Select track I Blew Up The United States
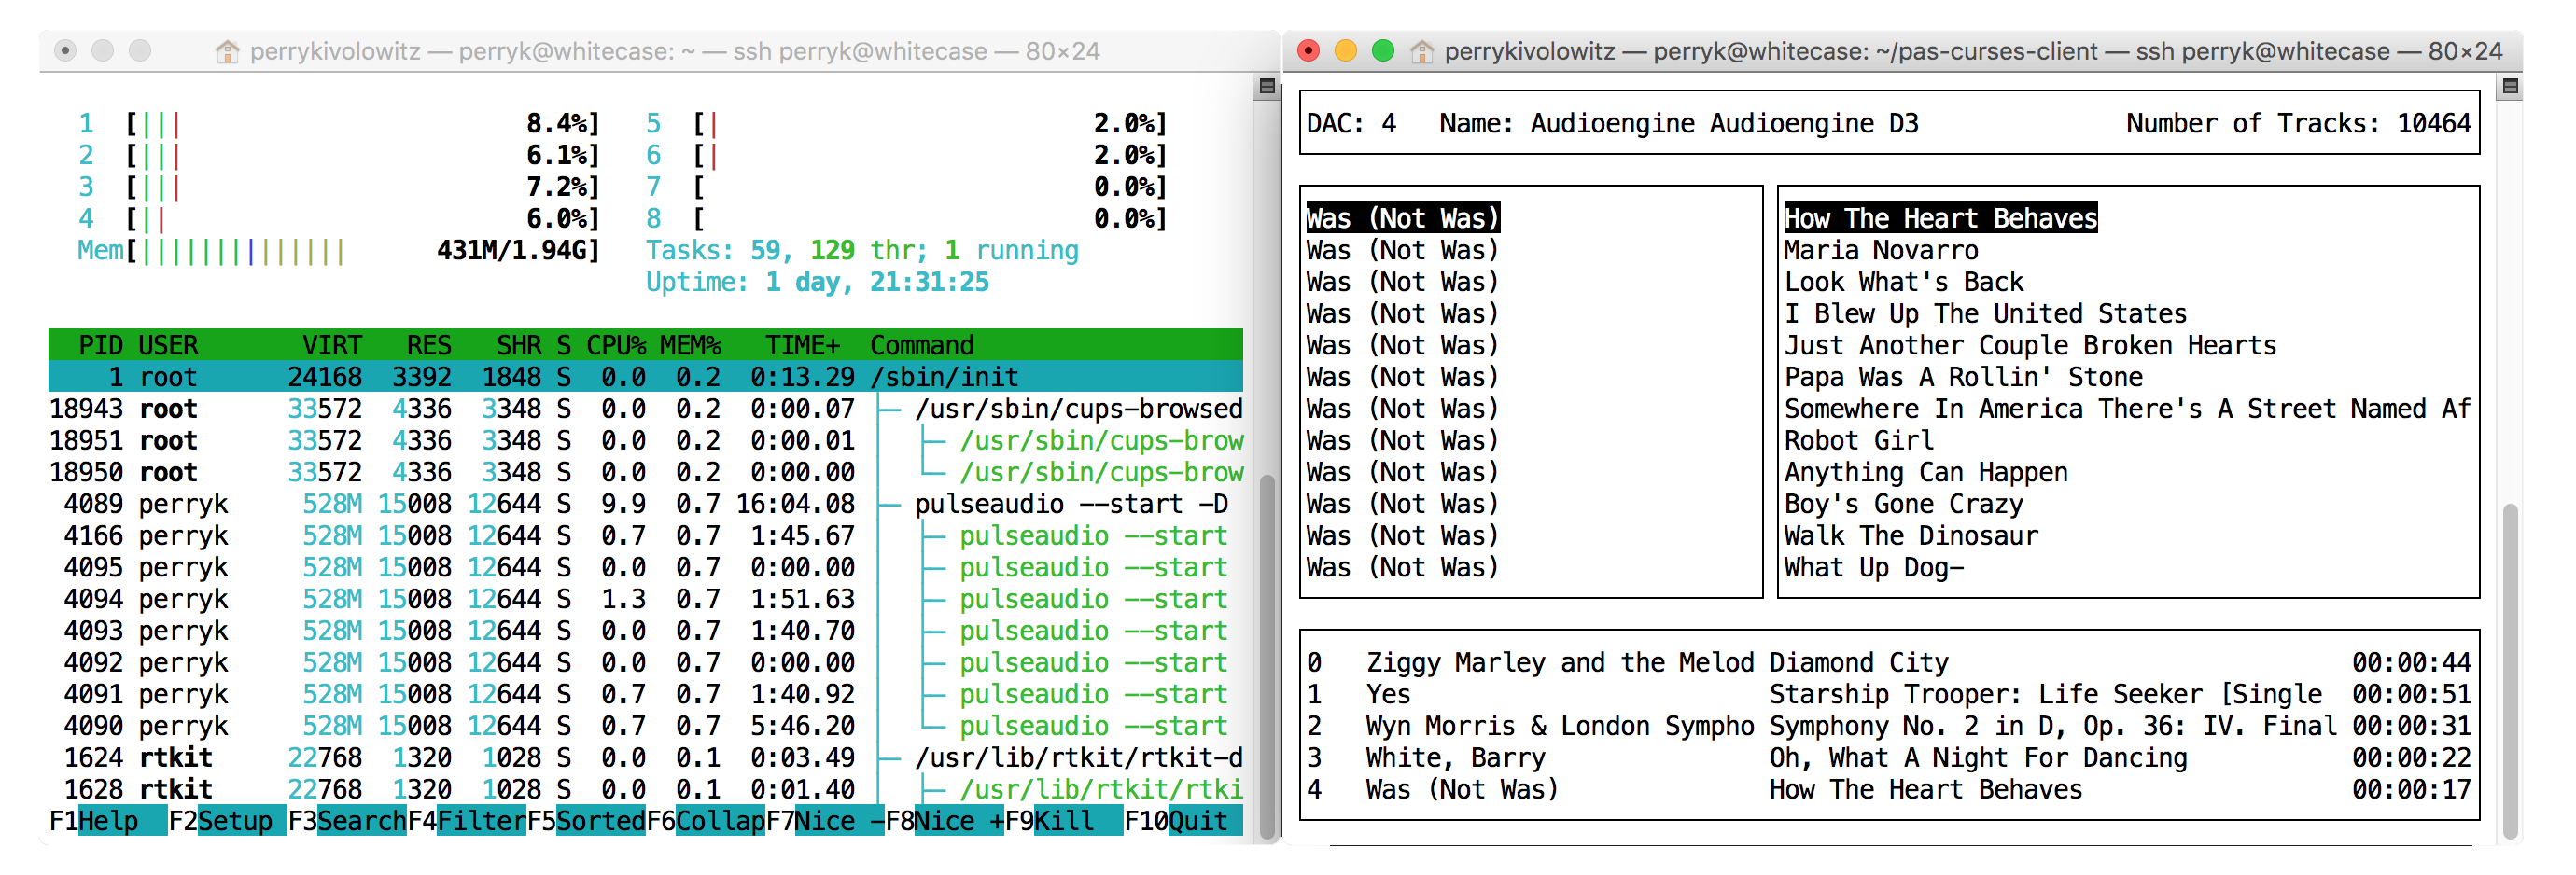This screenshot has width=2576, height=875. click(1985, 314)
